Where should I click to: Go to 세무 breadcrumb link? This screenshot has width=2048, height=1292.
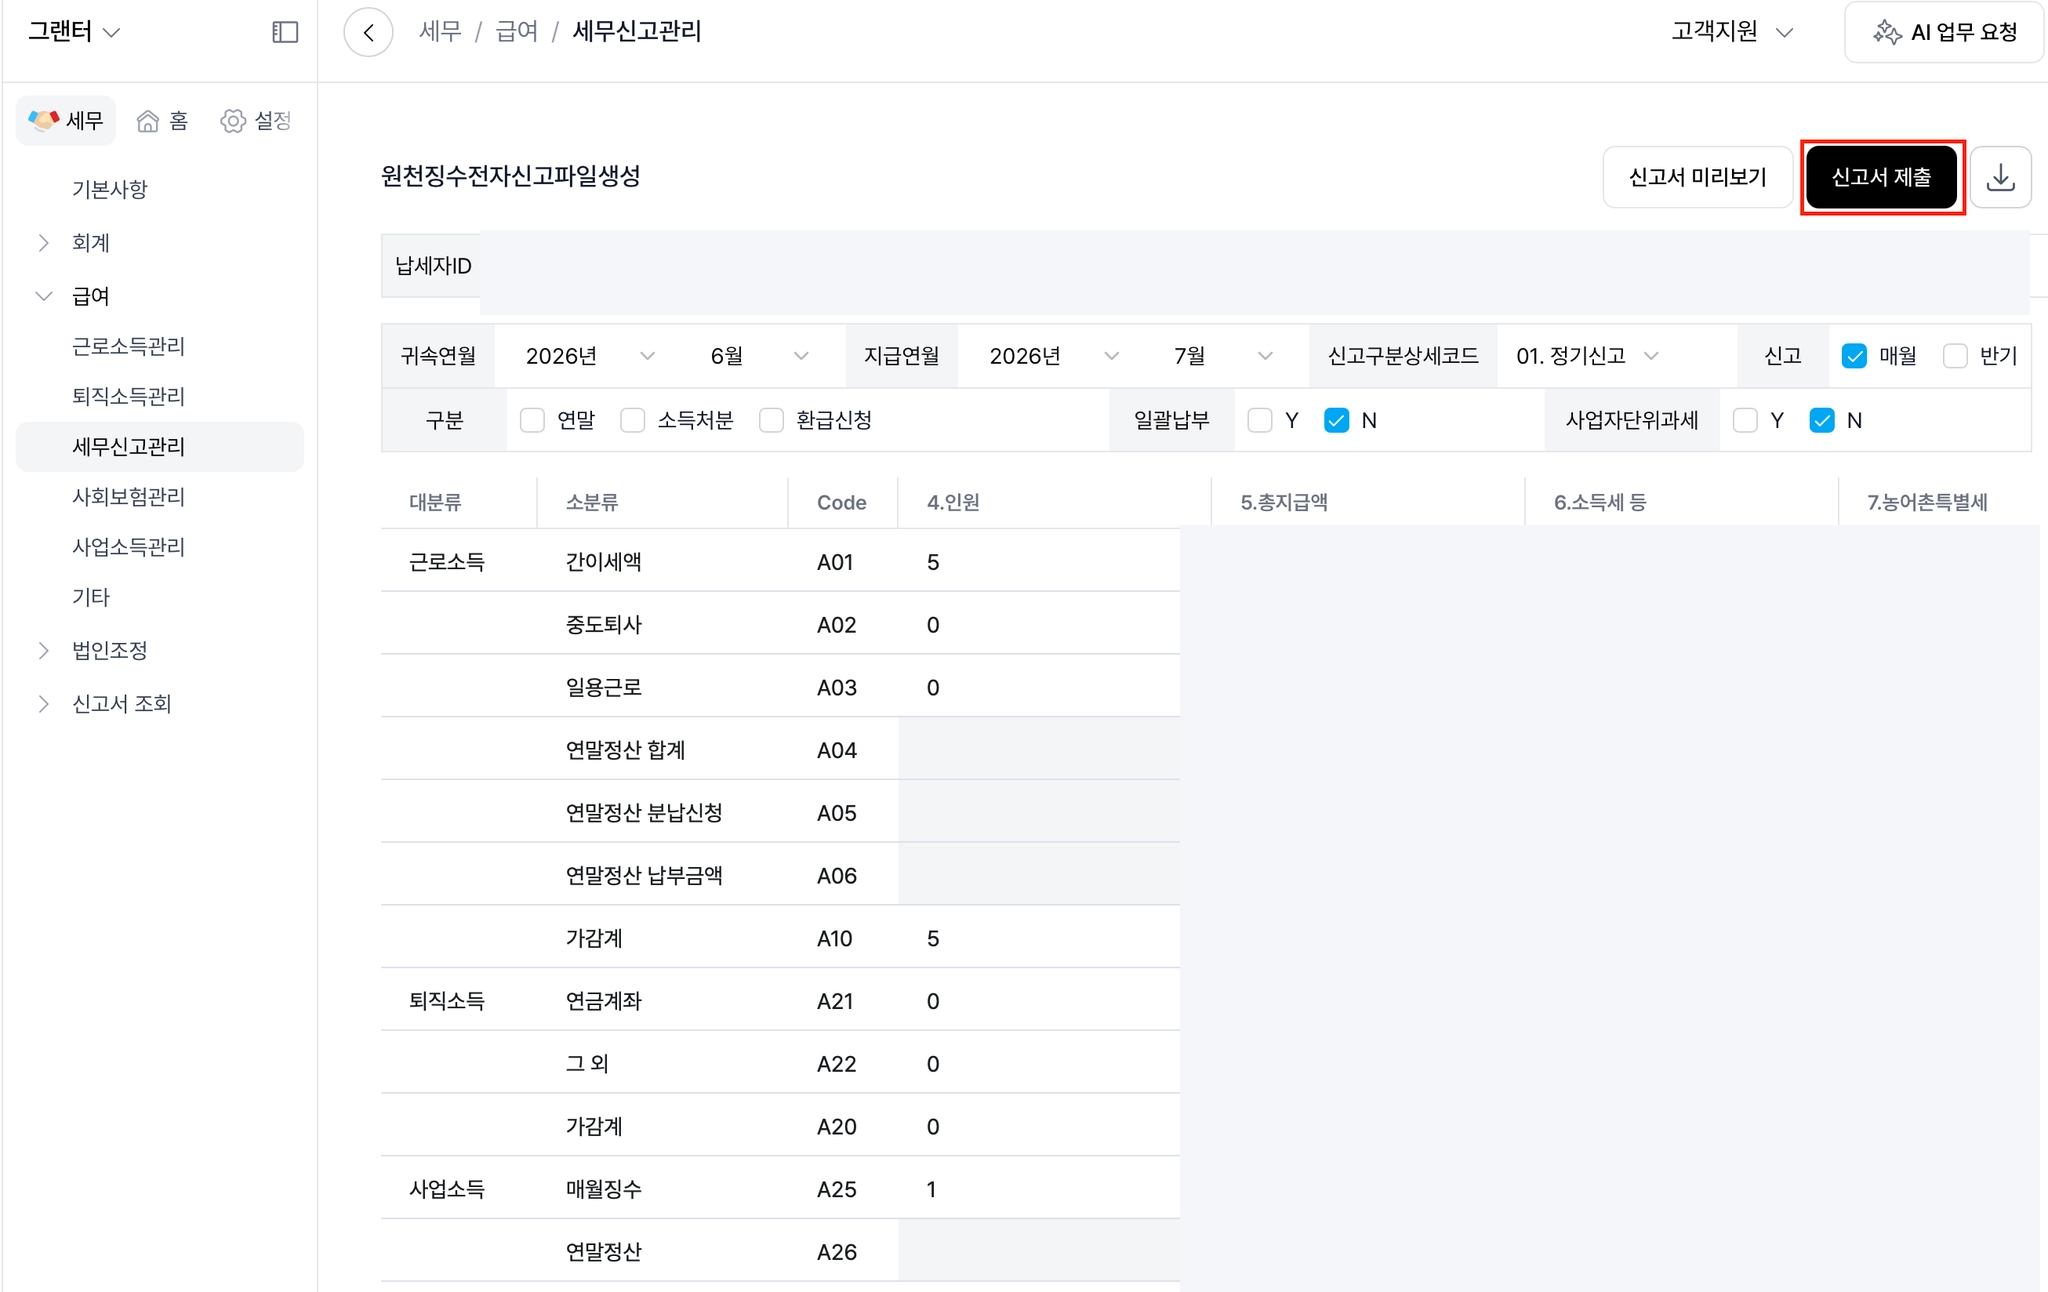(440, 32)
